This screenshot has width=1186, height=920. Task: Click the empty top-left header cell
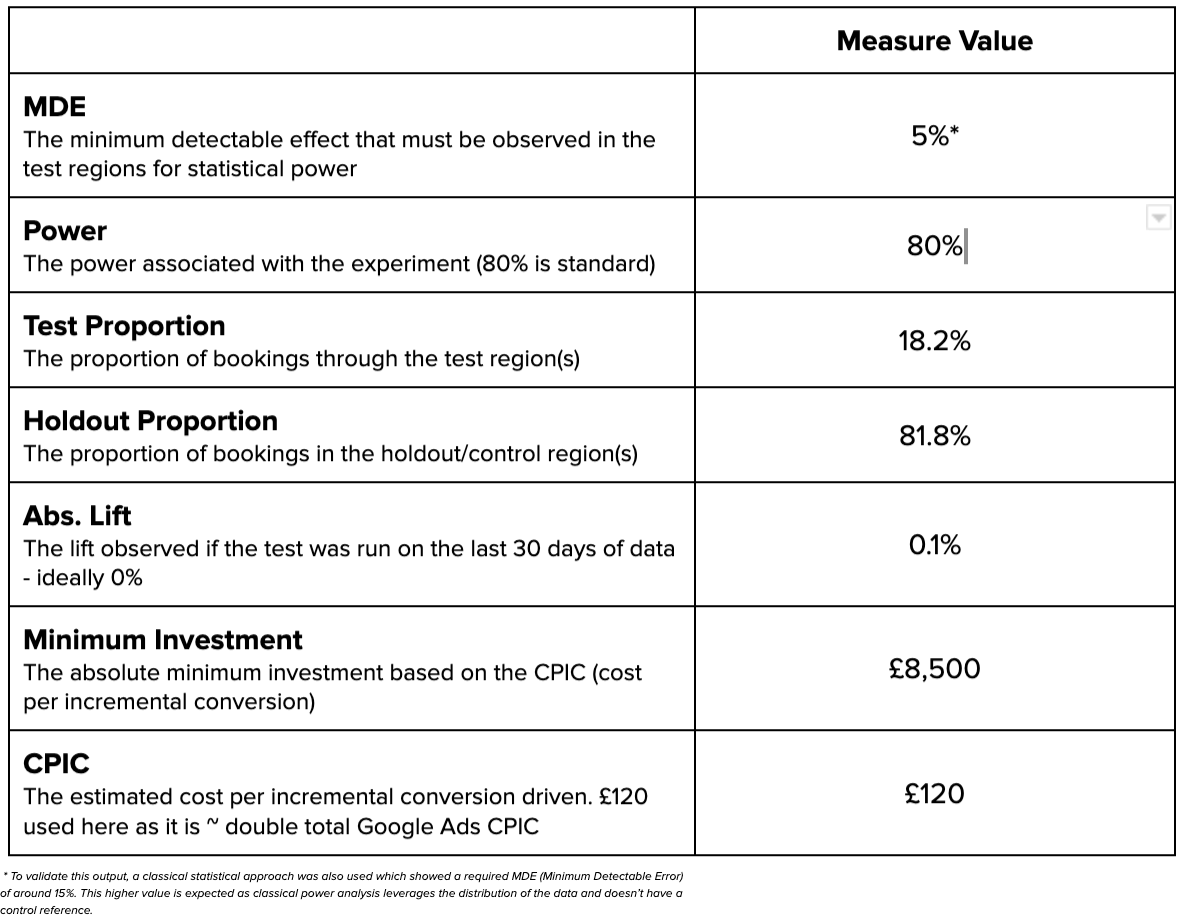352,41
